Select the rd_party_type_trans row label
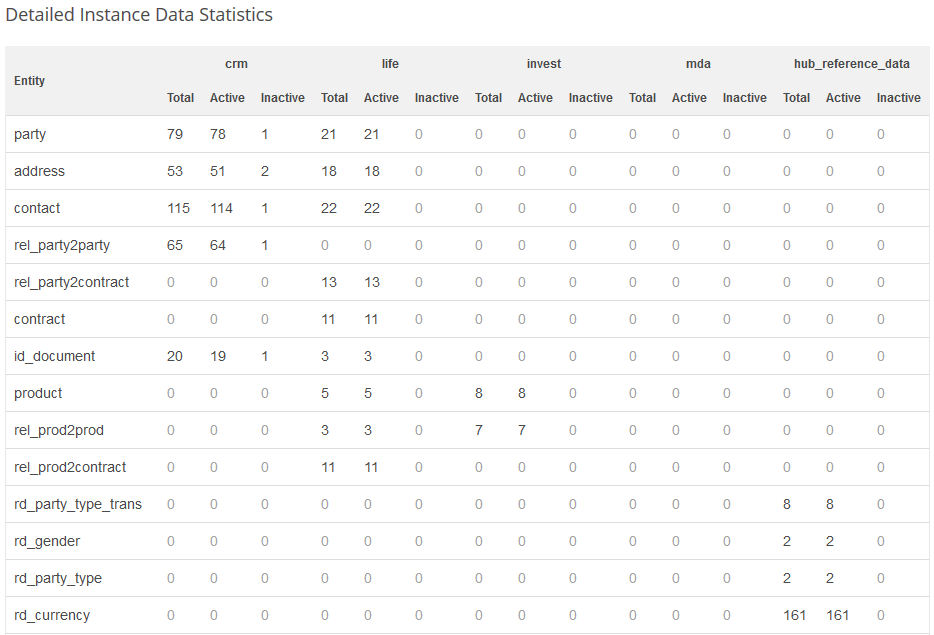 point(78,504)
